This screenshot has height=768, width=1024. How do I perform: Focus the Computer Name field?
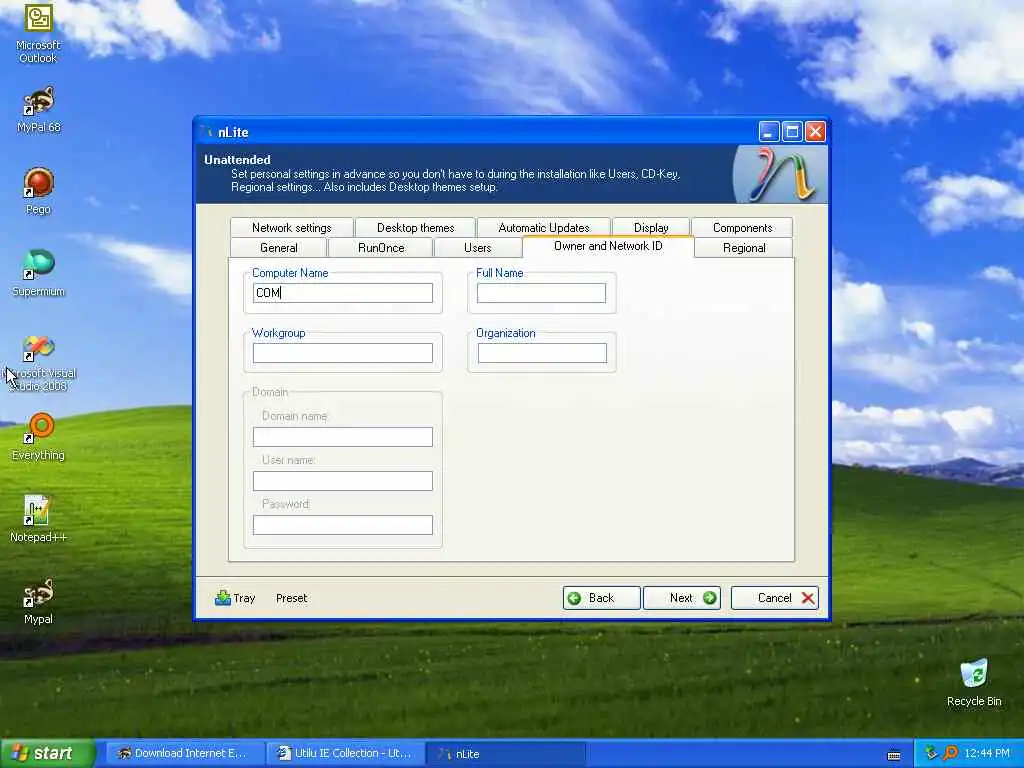343,293
